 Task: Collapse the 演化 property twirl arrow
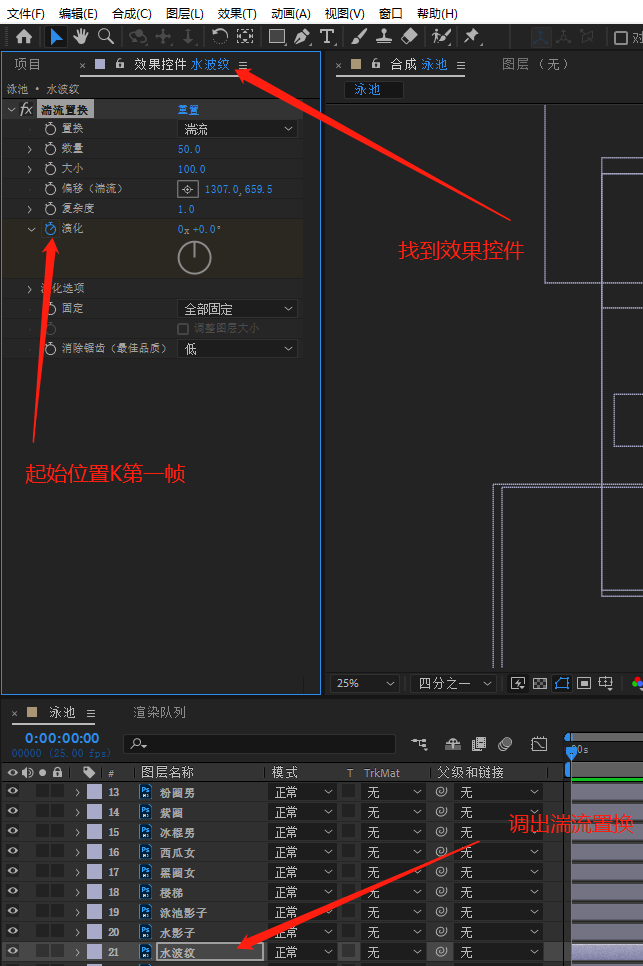(x=31, y=229)
